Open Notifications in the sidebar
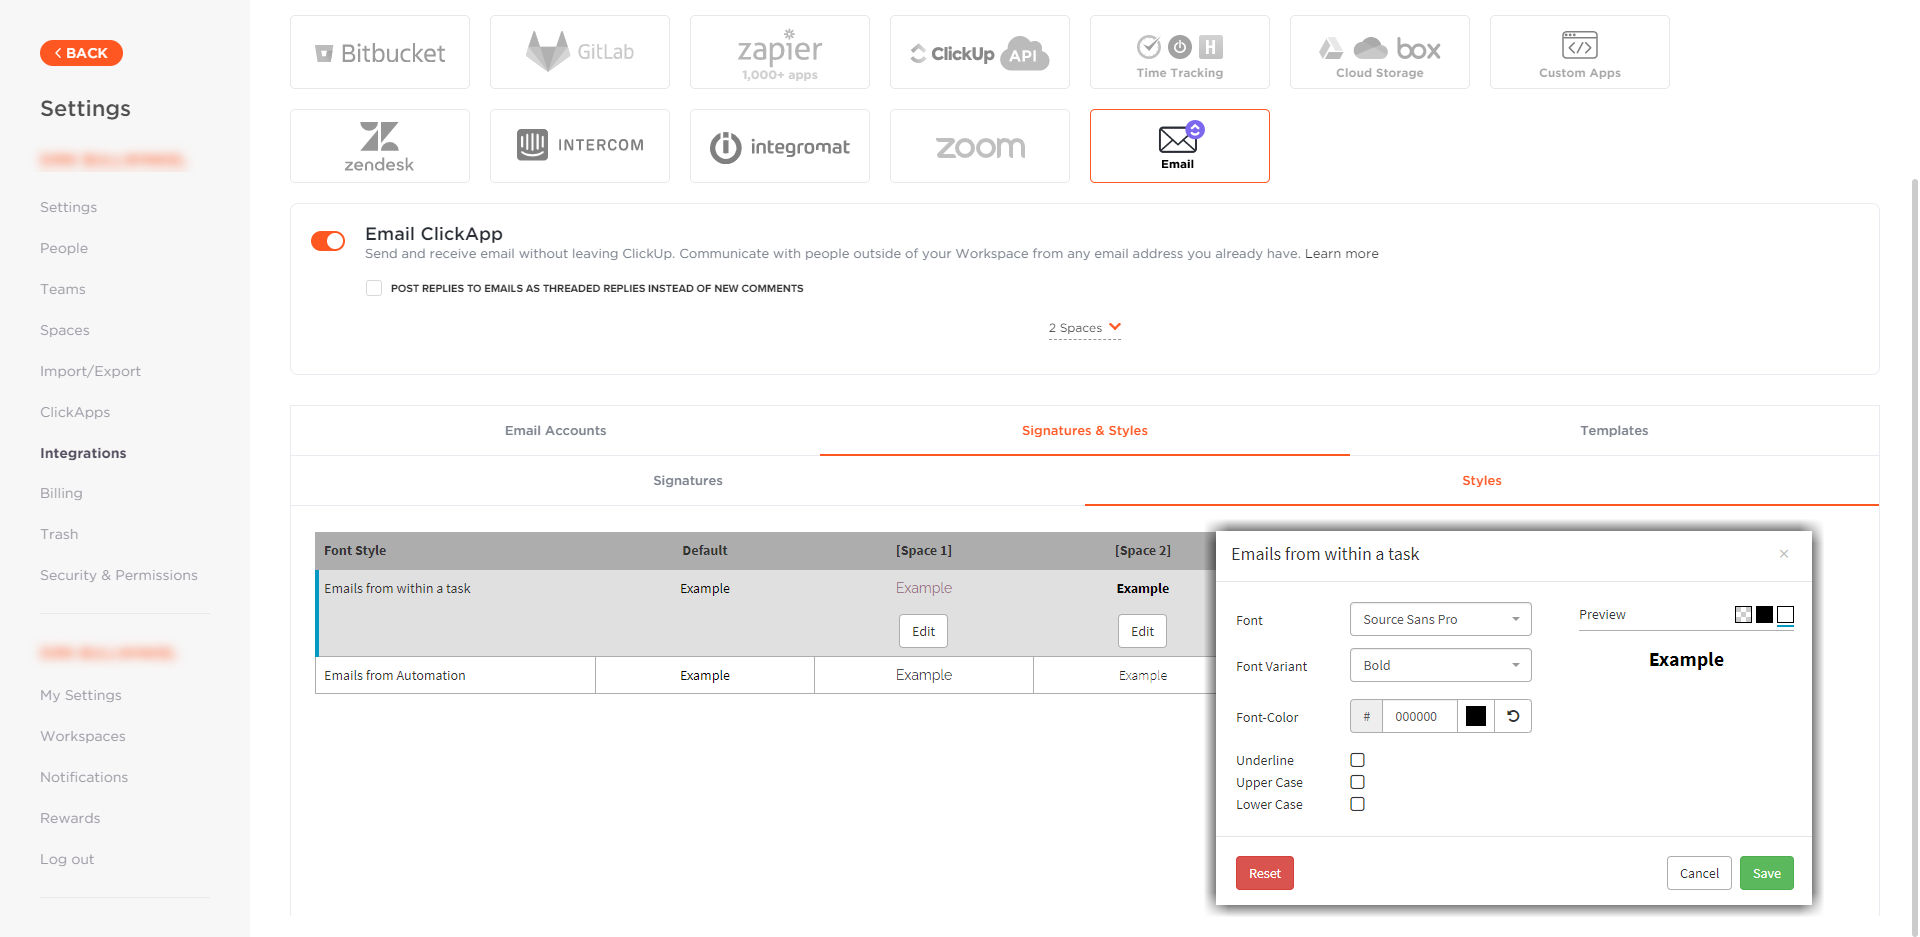Screen dimensions: 1920x937 click(x=84, y=777)
